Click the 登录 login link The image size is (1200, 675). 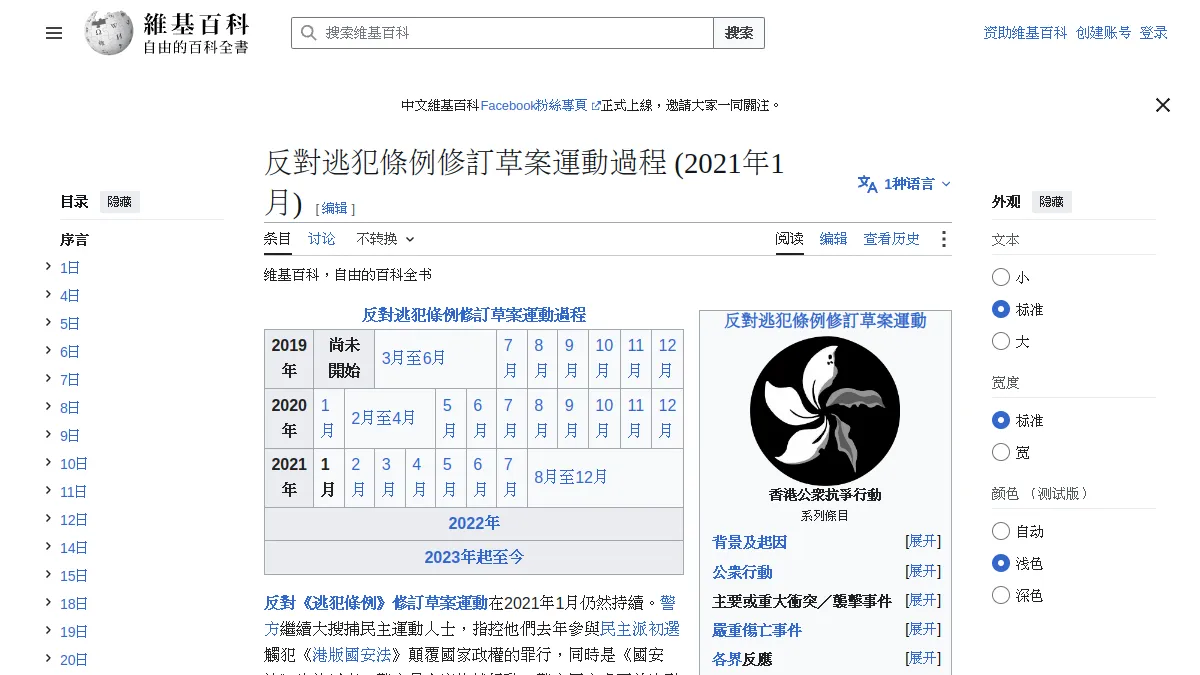pyautogui.click(x=1154, y=33)
